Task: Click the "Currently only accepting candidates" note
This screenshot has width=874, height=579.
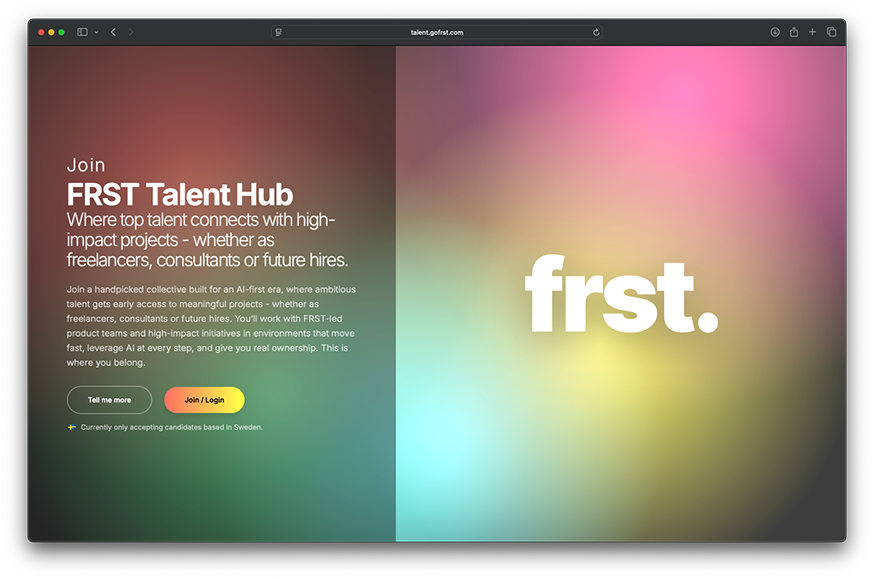Action: pos(171,427)
